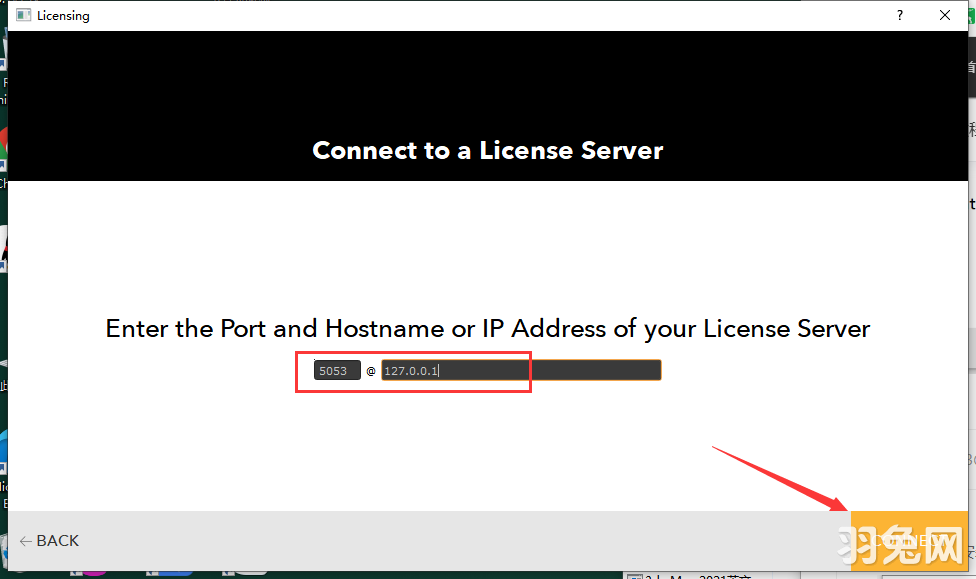Image resolution: width=976 pixels, height=579 pixels.
Task: Click the 'Enter the Port and Hostname' instruction text
Action: coord(487,328)
